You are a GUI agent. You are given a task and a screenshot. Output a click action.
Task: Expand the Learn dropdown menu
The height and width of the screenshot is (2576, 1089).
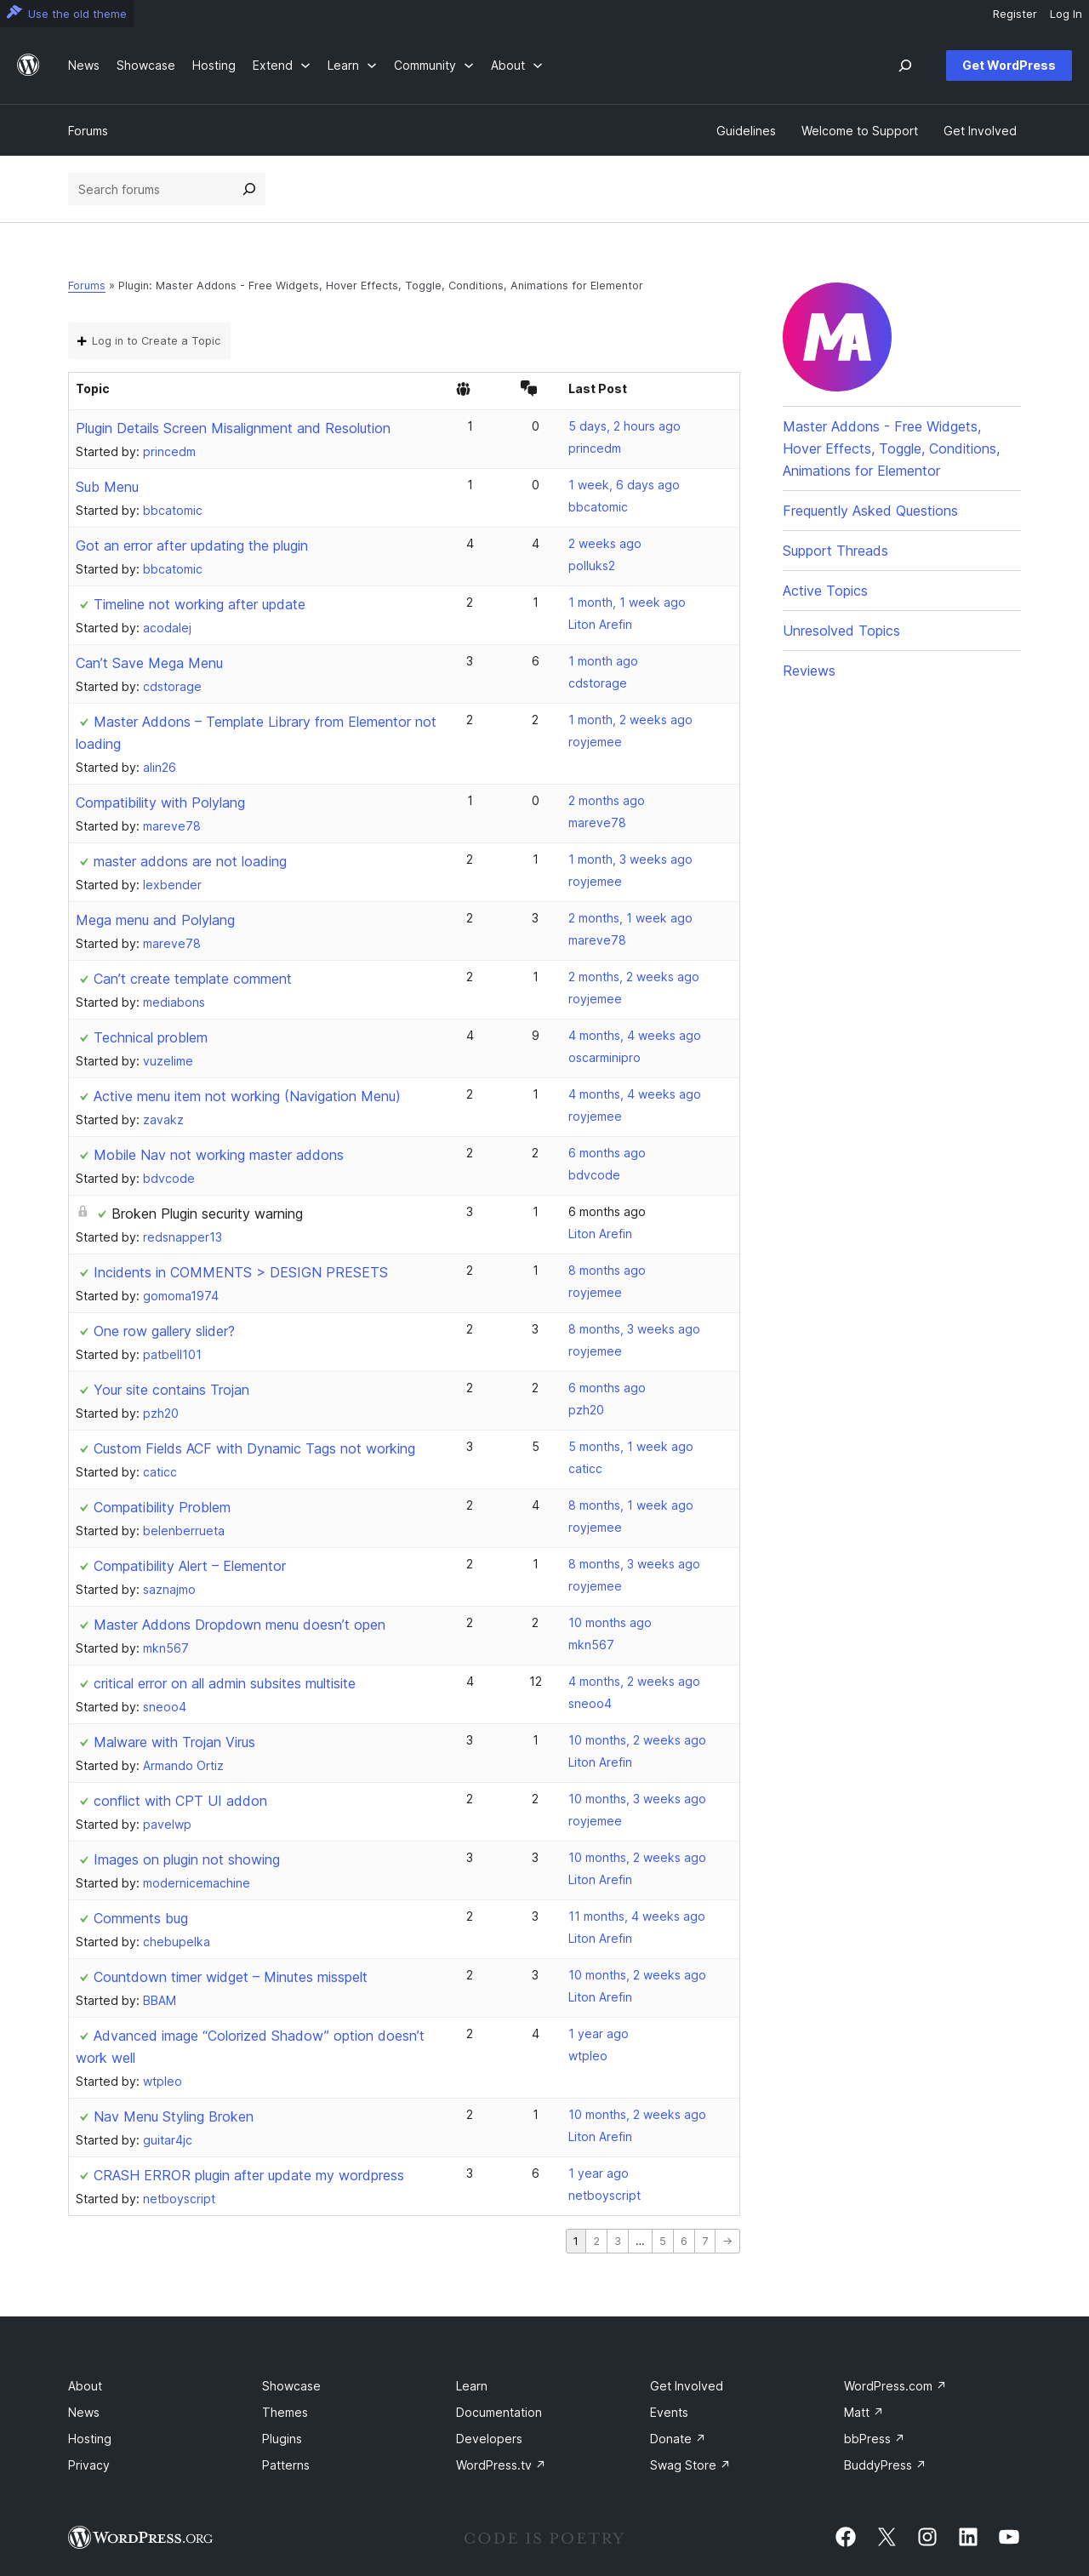click(351, 66)
